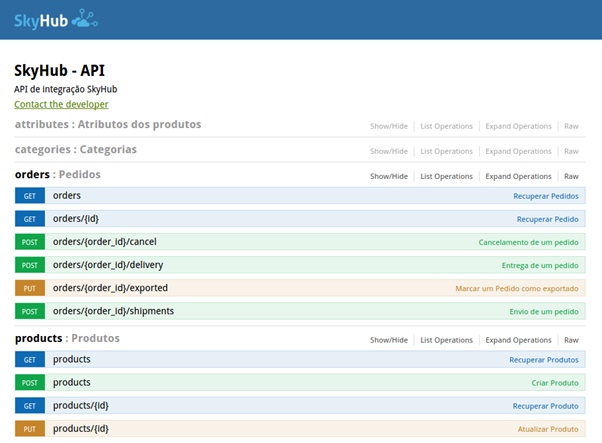
Task: Click the POST badge for orders/{order_id}/cancel
Action: (30, 242)
